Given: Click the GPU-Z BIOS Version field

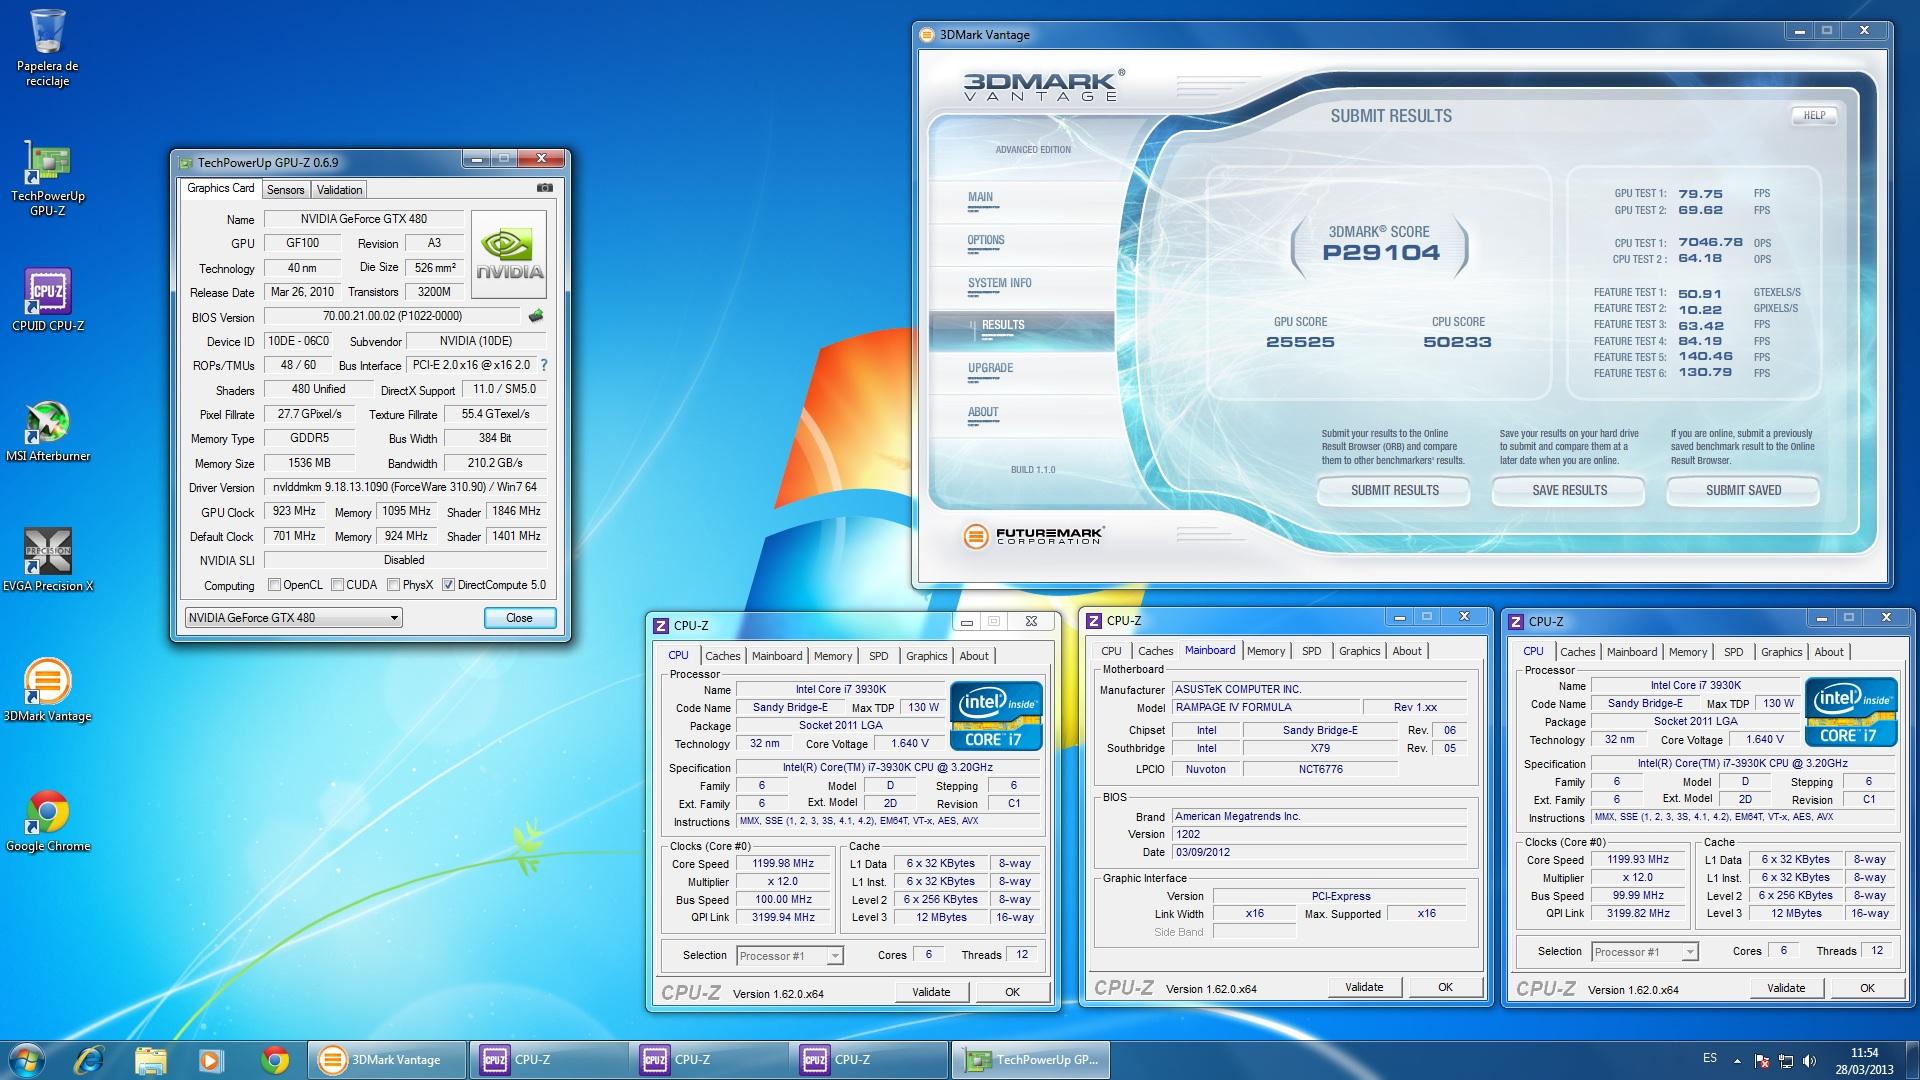Looking at the screenshot, I should (392, 316).
